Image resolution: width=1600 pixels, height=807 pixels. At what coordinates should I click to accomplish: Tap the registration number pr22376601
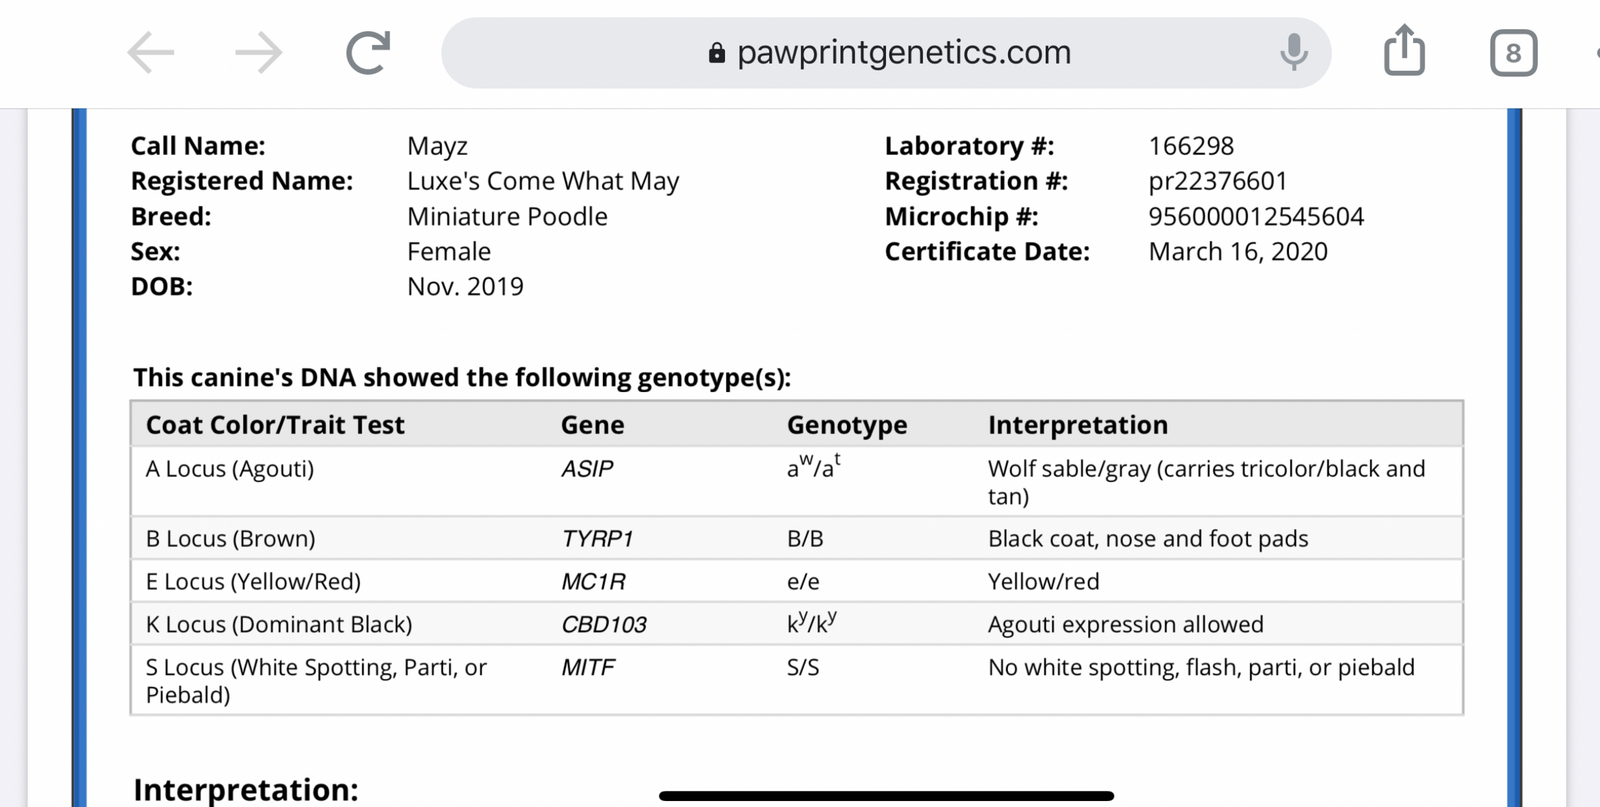tap(1217, 181)
